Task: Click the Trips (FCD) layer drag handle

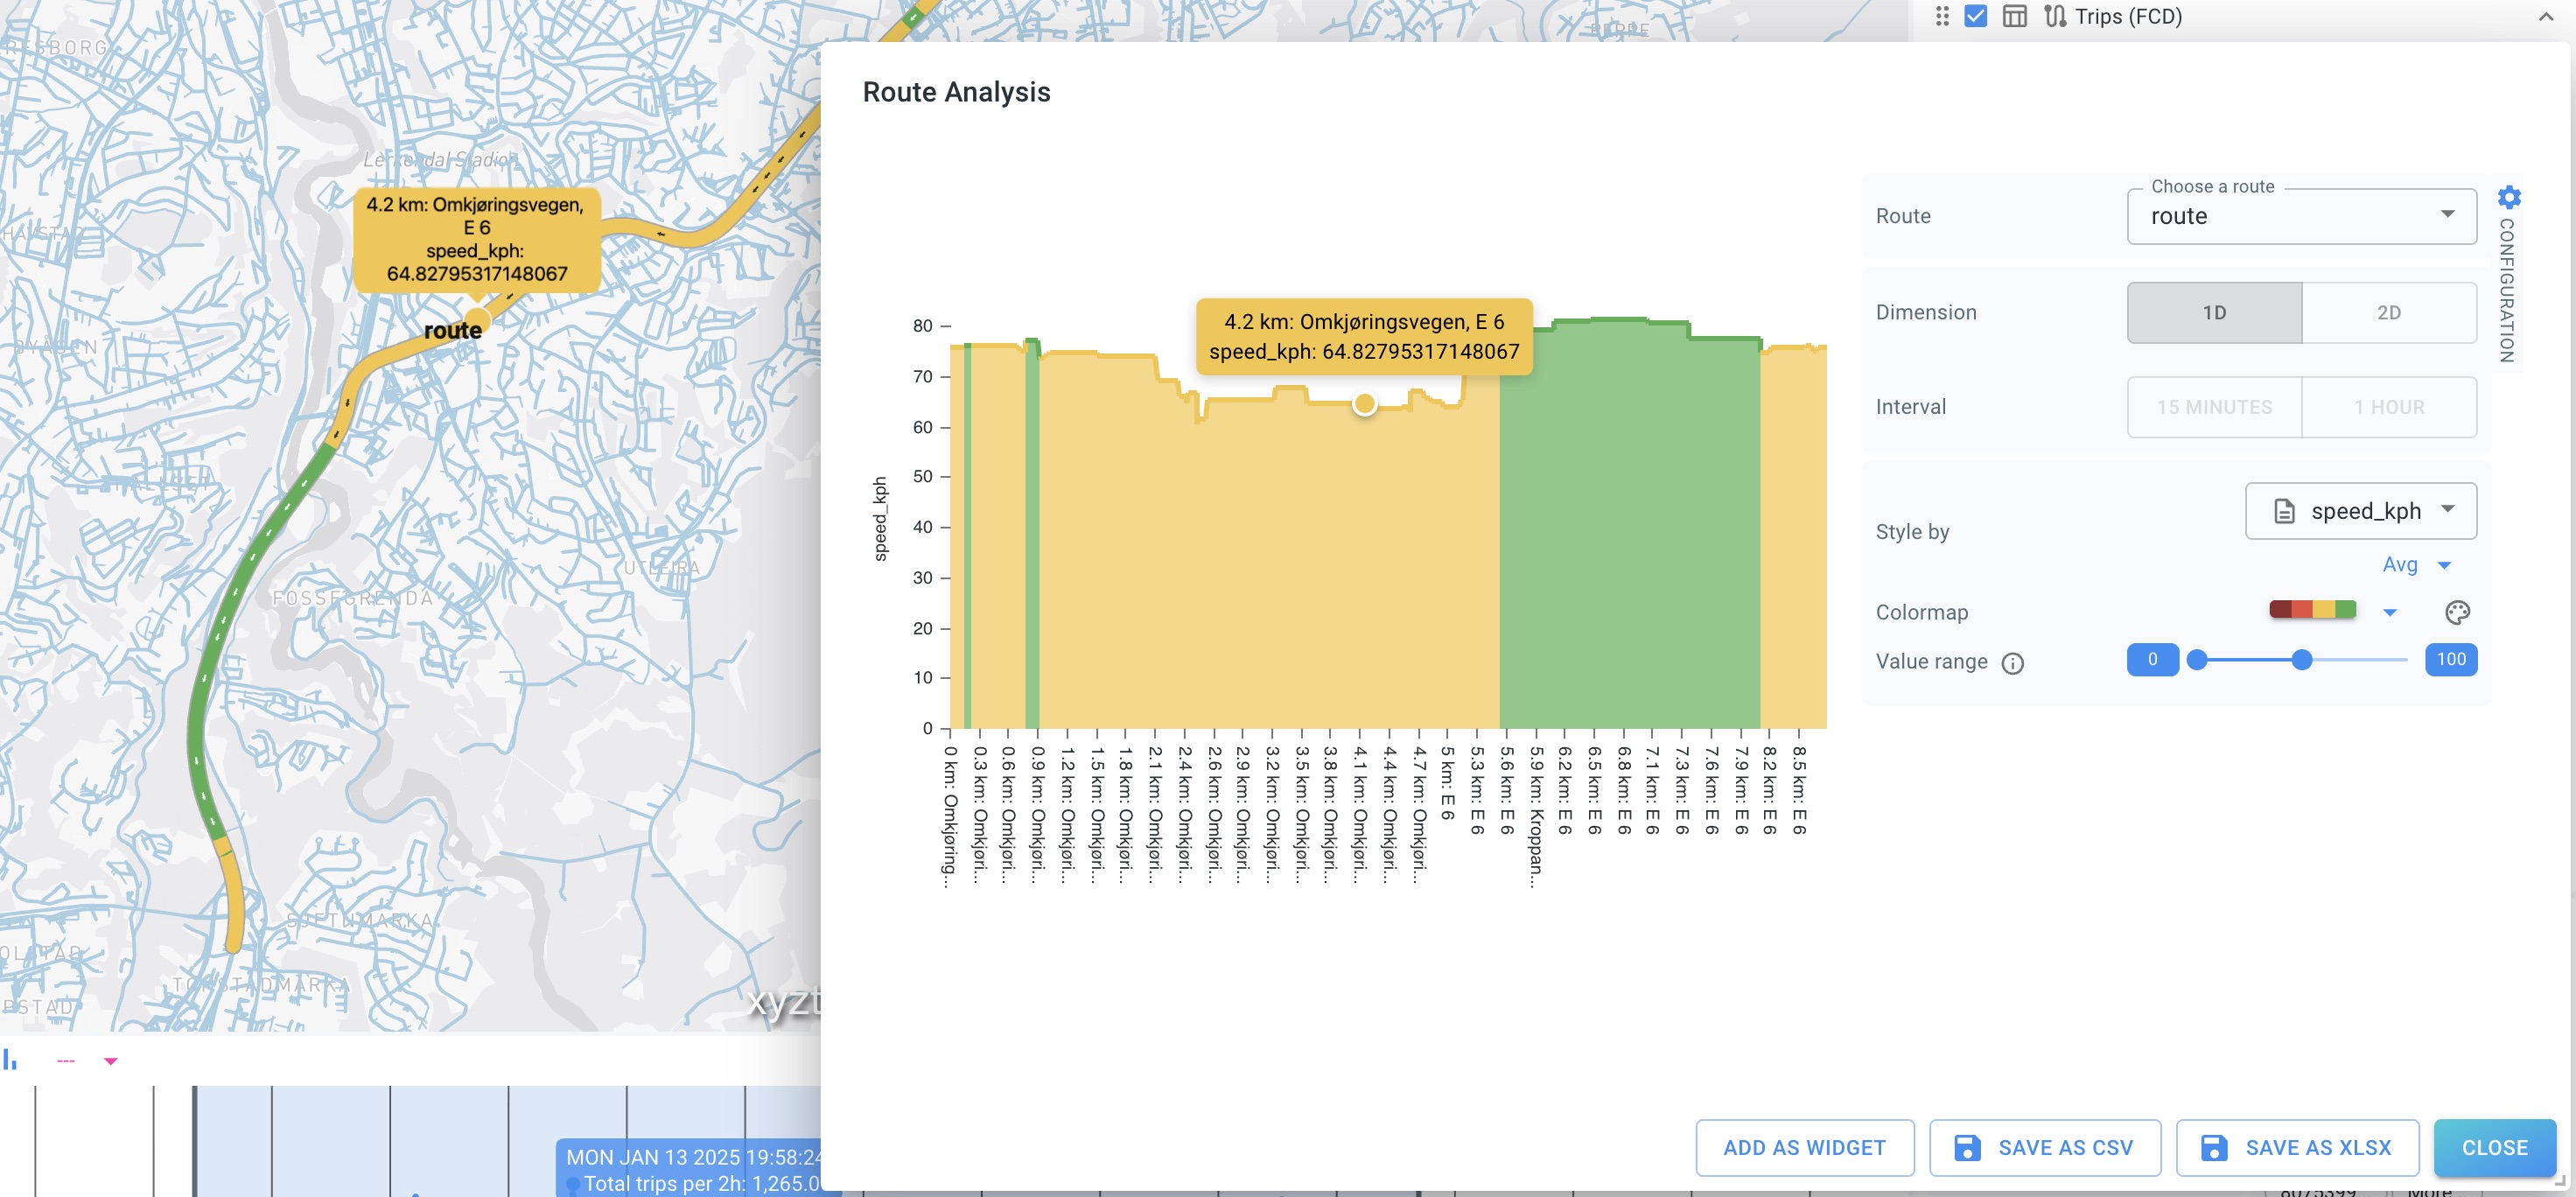Action: 1941,16
